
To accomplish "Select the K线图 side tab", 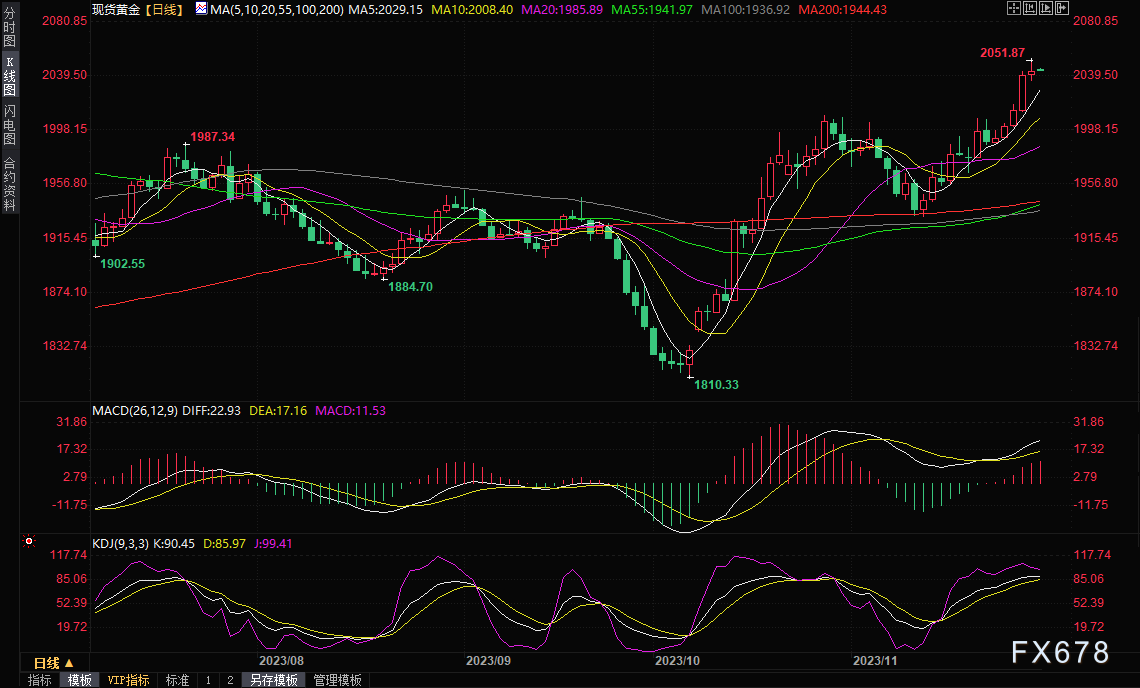I will pyautogui.click(x=9, y=76).
